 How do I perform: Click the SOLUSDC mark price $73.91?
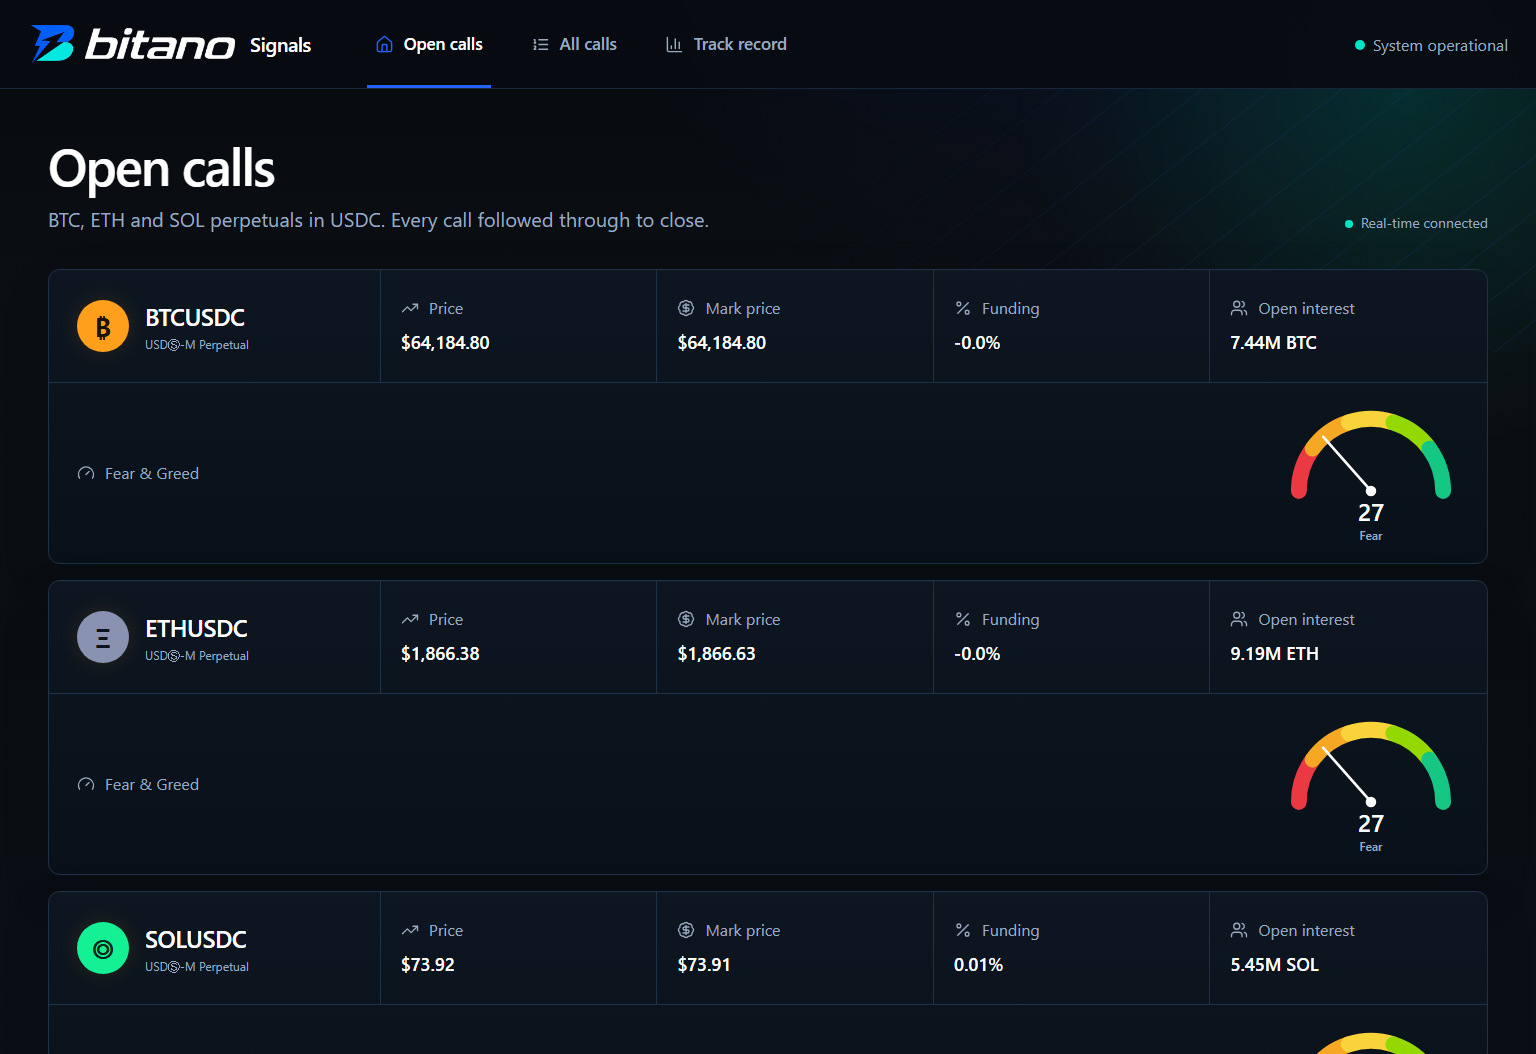point(704,965)
